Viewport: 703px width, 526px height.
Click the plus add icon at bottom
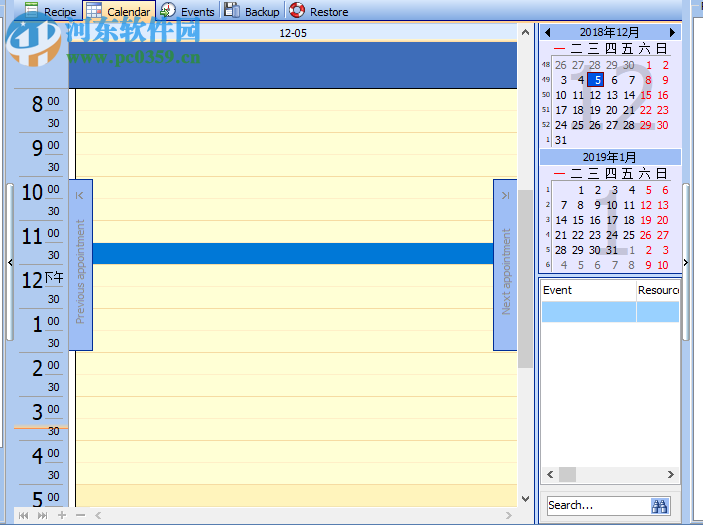(62, 515)
